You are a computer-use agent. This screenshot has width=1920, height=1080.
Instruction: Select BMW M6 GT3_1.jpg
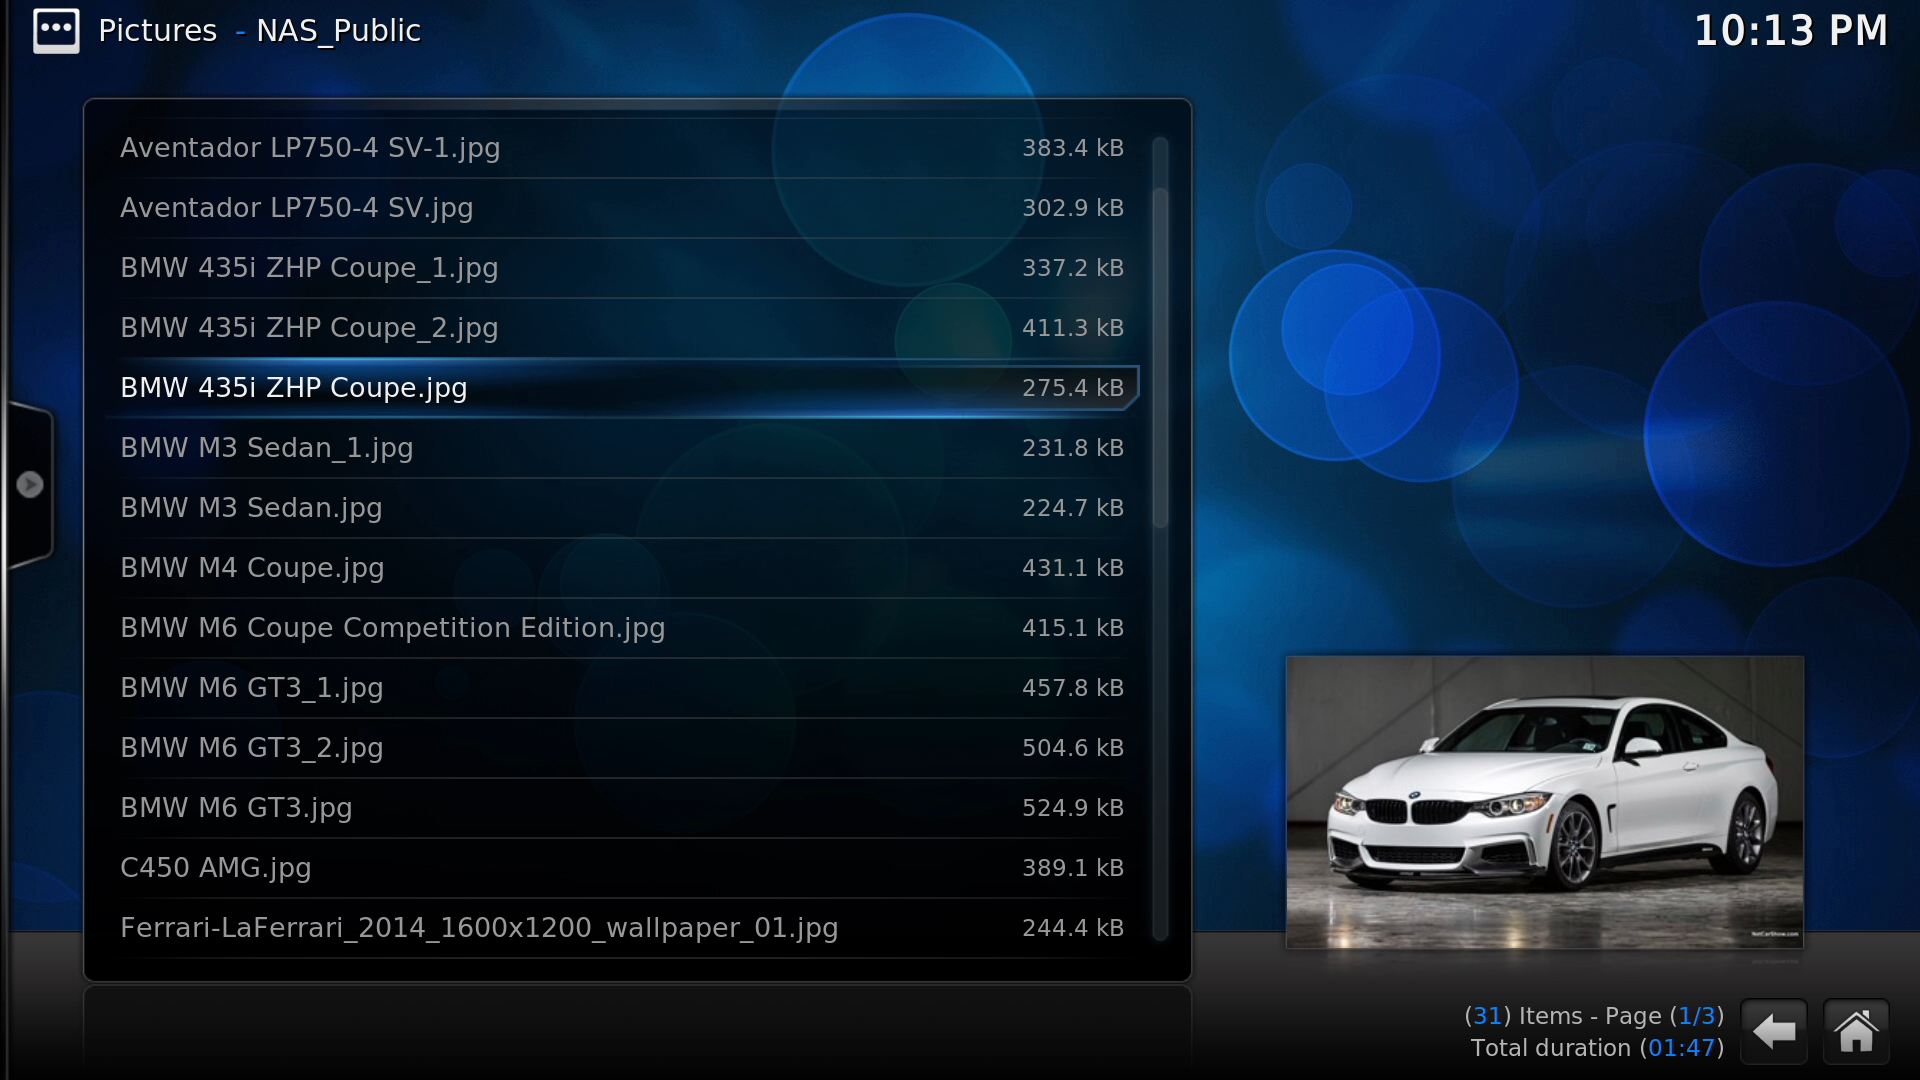click(x=622, y=688)
